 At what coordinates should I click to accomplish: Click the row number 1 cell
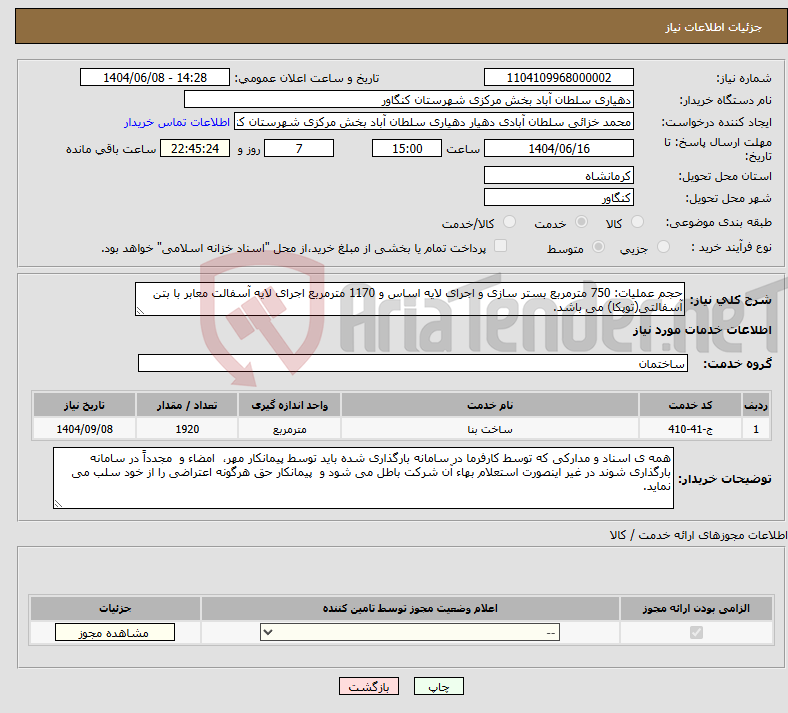(x=756, y=429)
